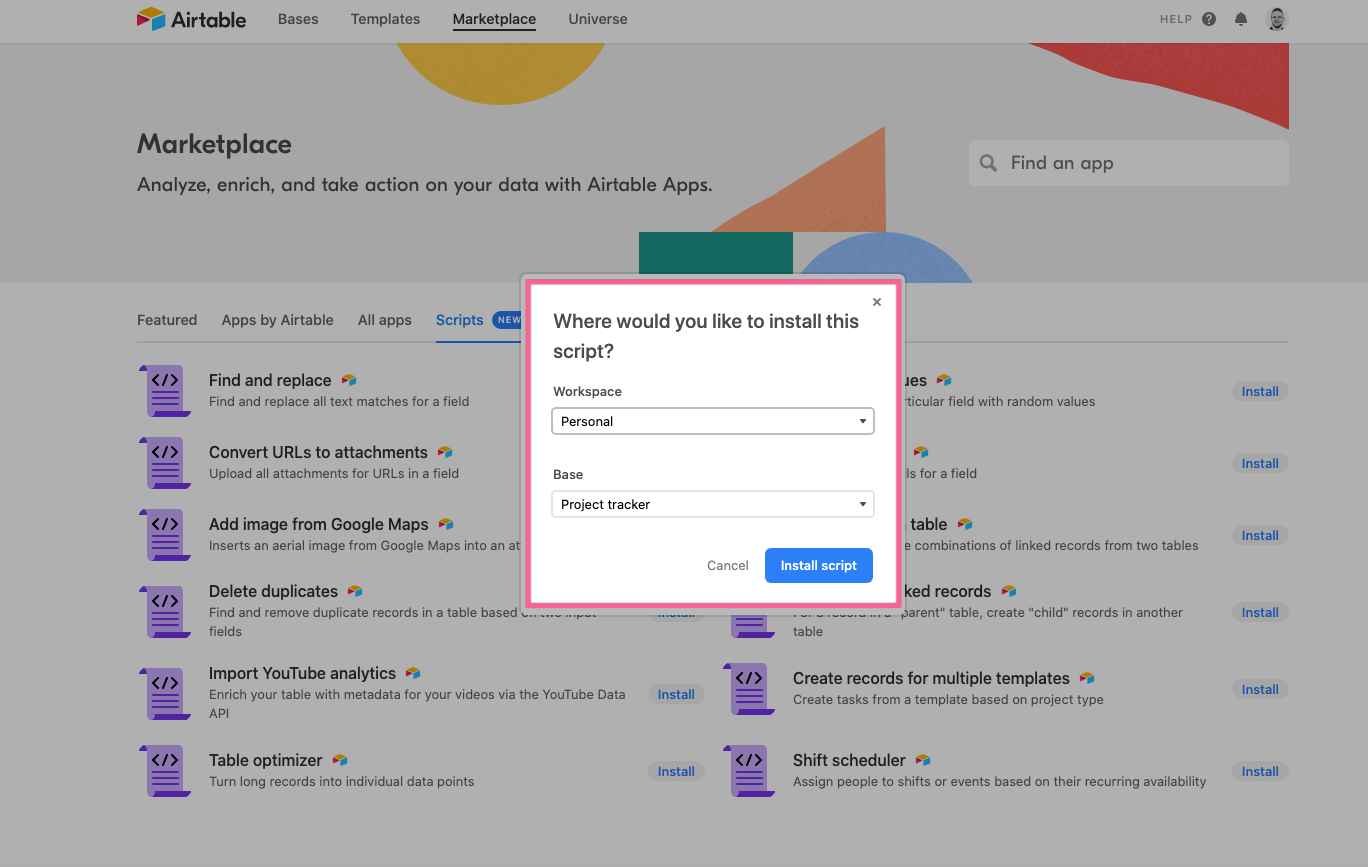
Task: Open the notifications bell
Action: pos(1241,19)
